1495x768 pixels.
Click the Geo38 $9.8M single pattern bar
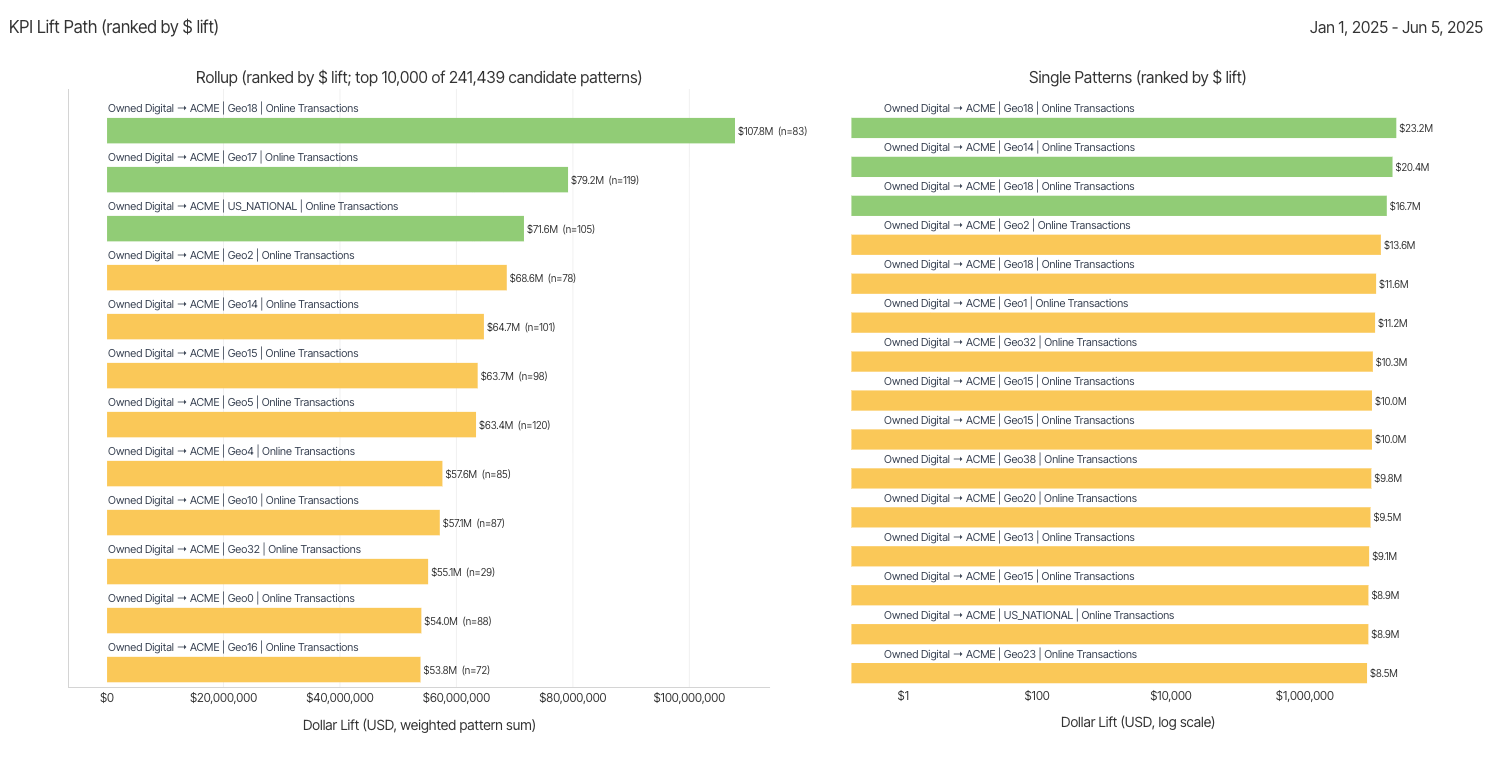(1111, 479)
